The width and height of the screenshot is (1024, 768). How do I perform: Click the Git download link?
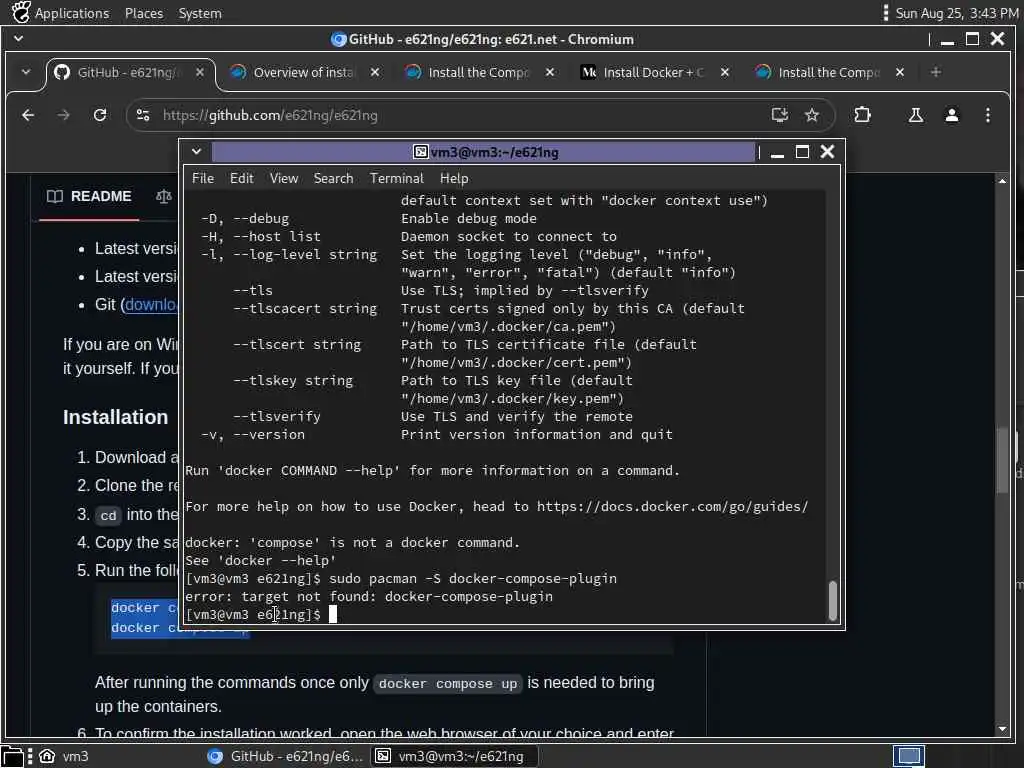pyautogui.click(x=151, y=305)
